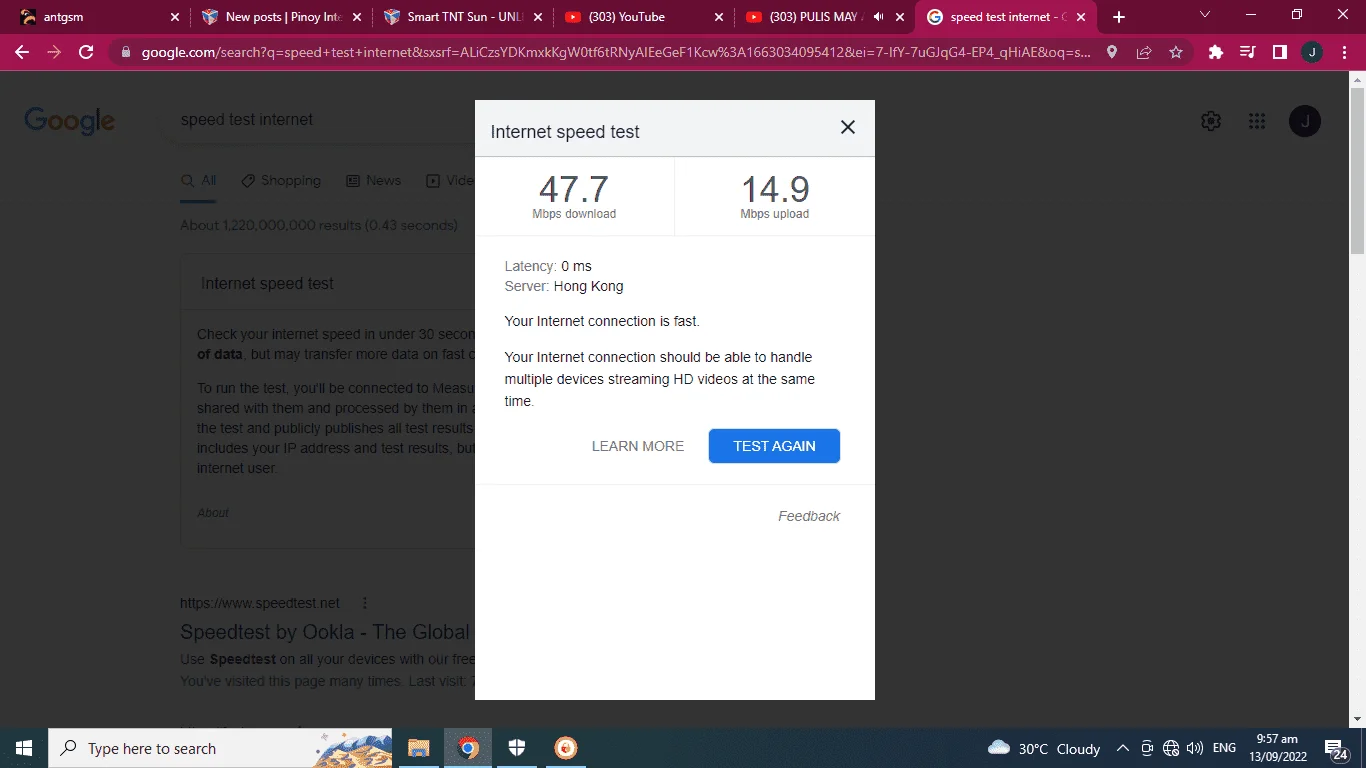Click the Google logo
This screenshot has height=768, width=1366.
pyautogui.click(x=70, y=120)
